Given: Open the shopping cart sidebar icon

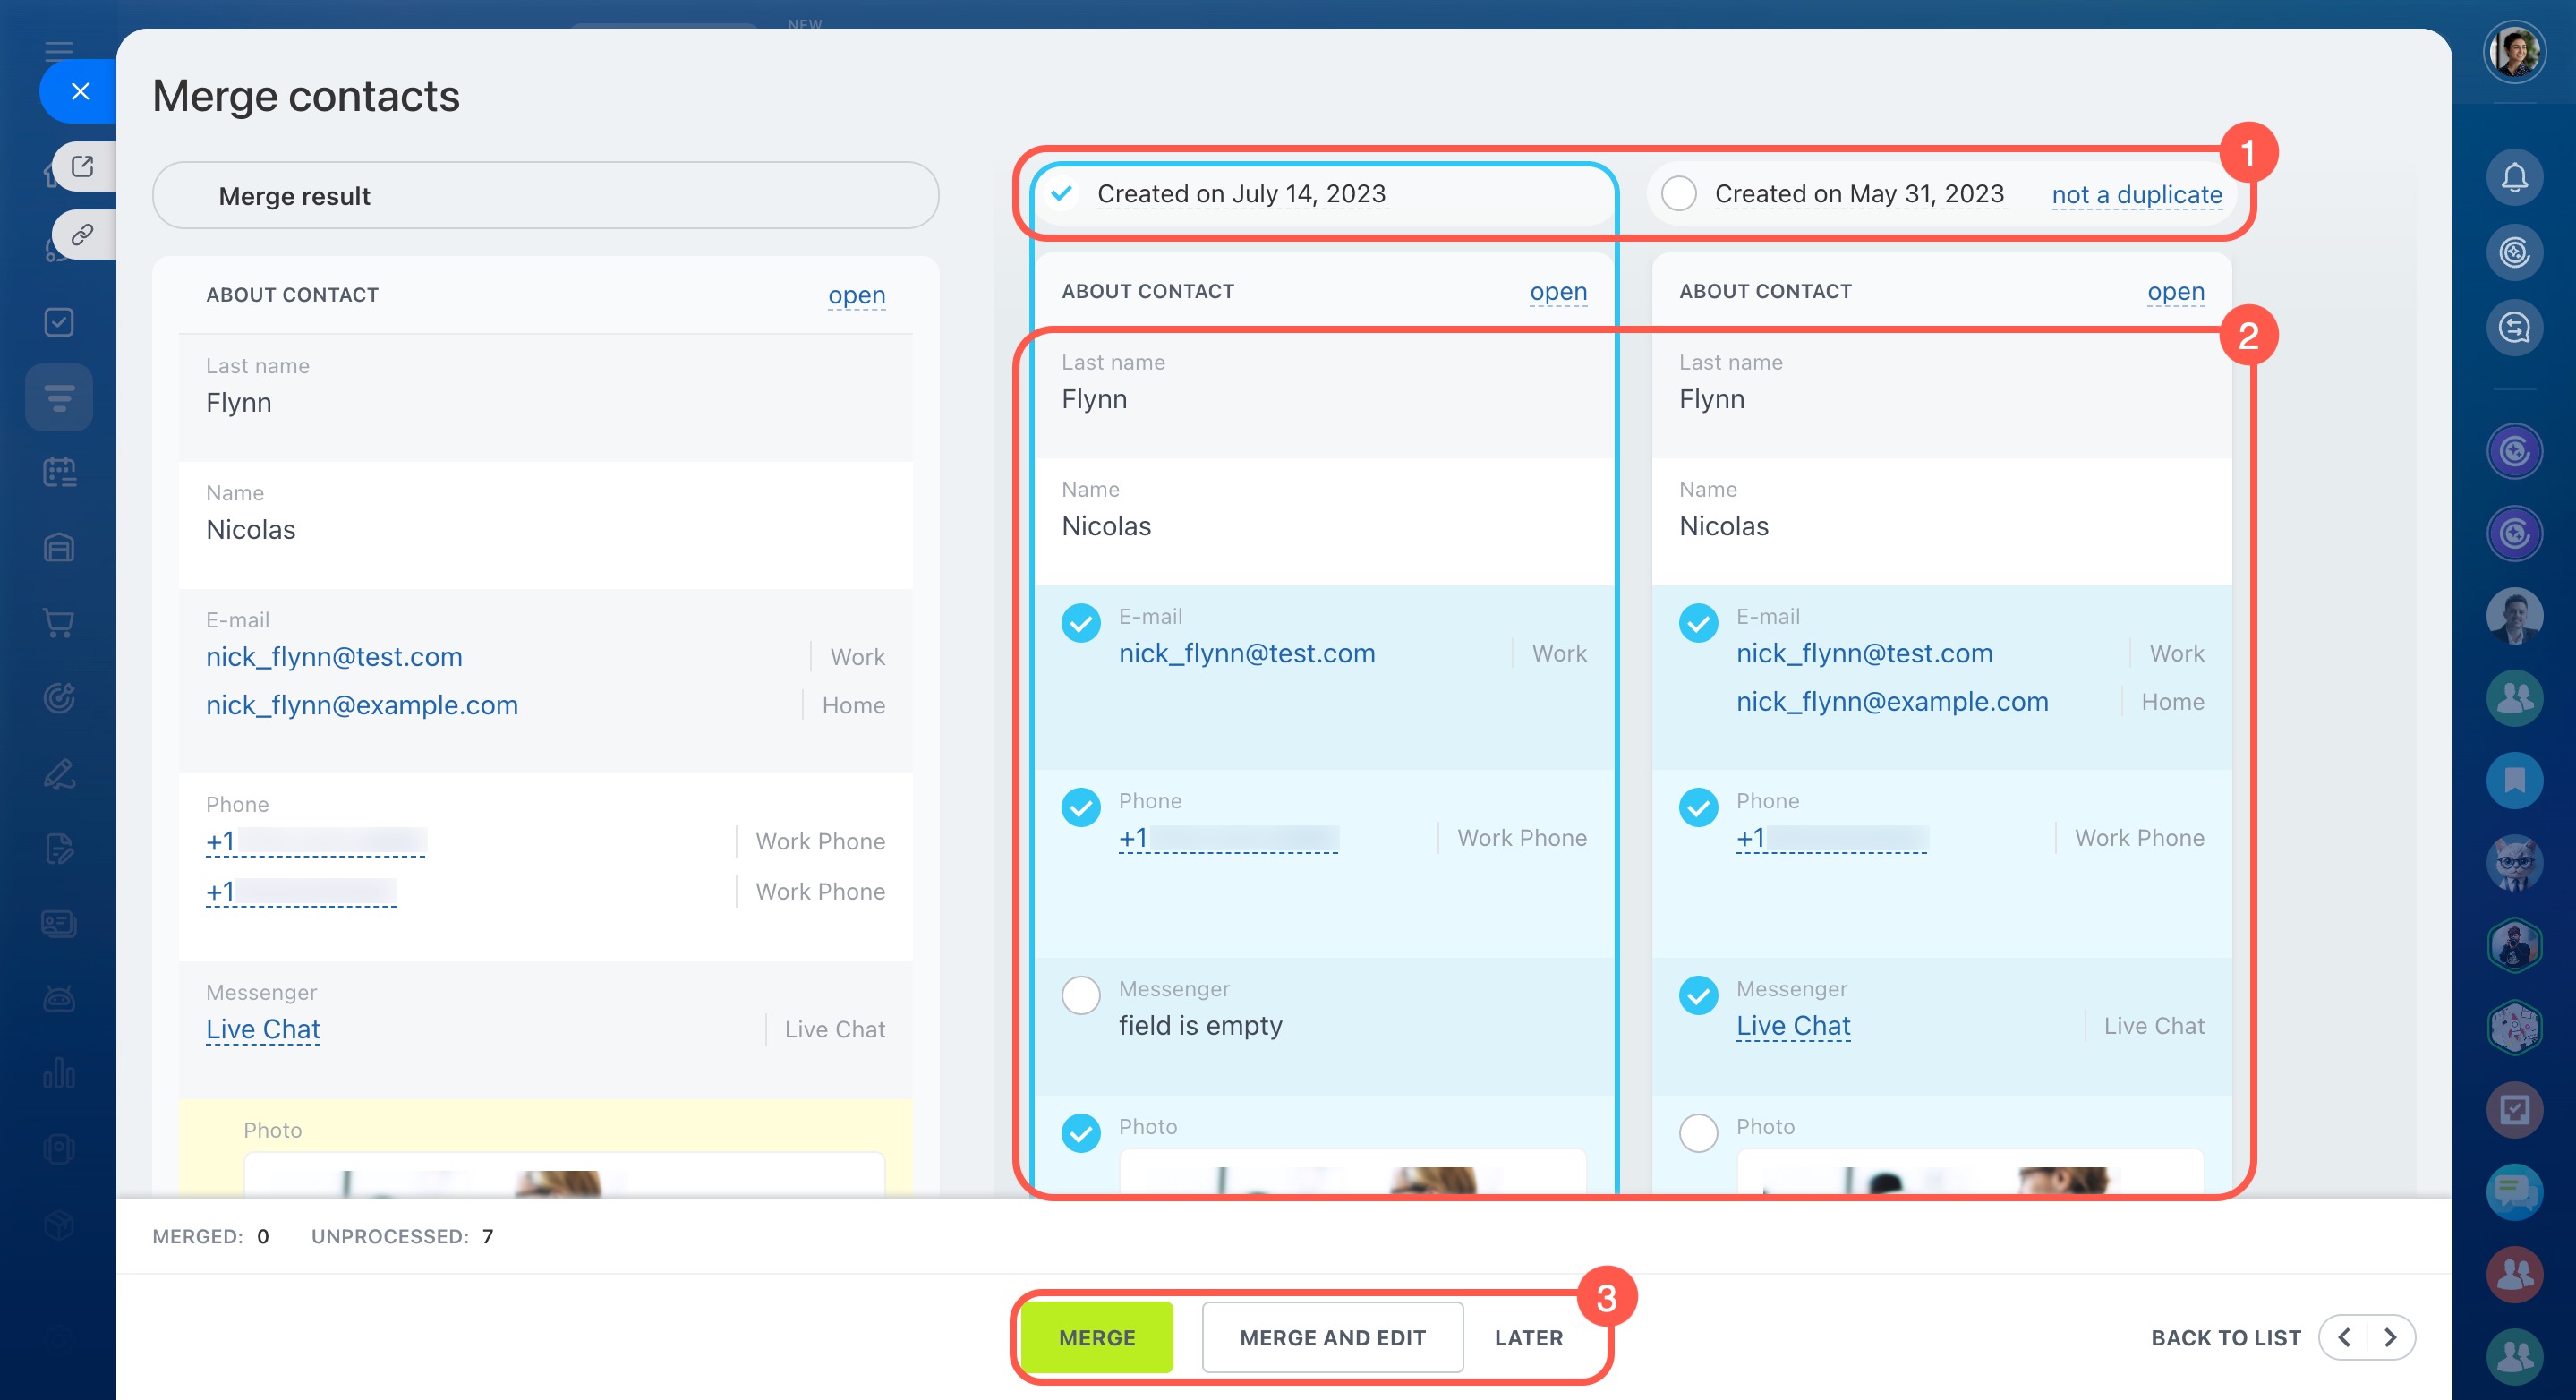Looking at the screenshot, I should pos(59,623).
